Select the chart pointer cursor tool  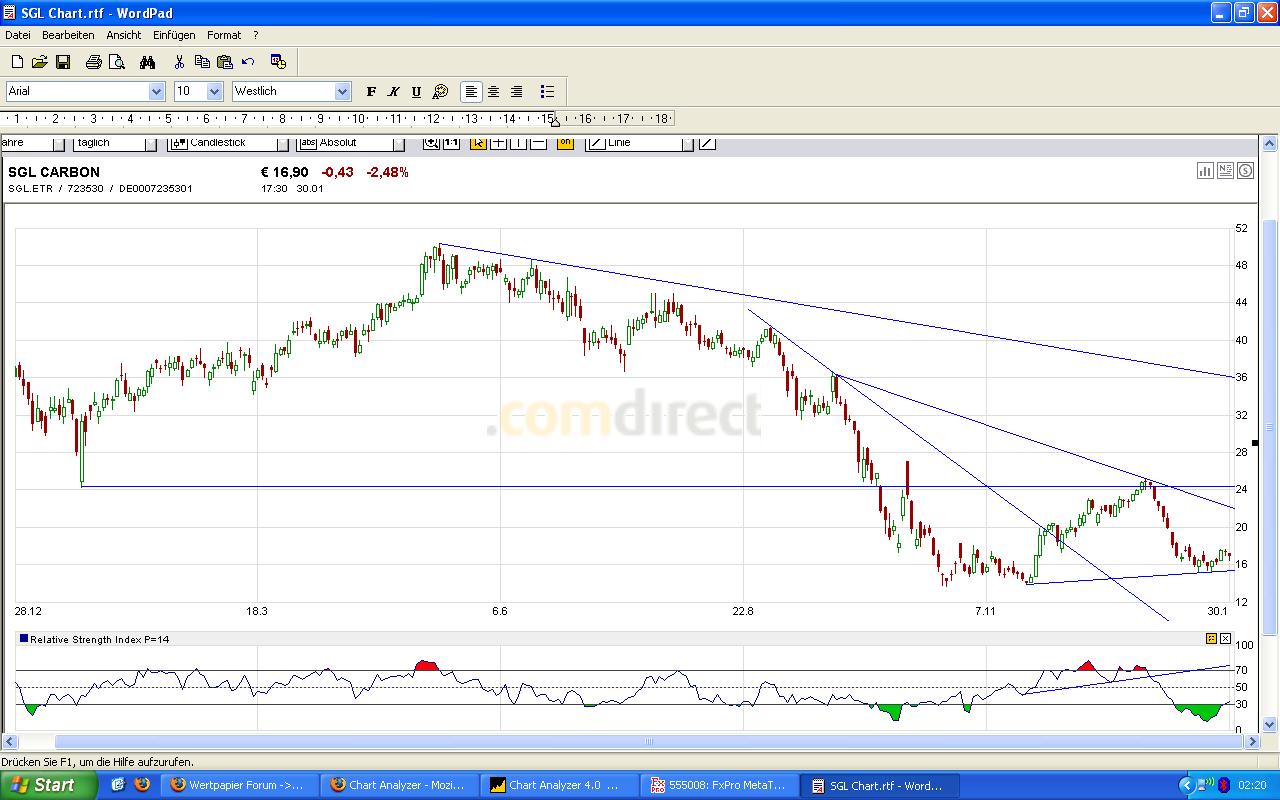point(478,143)
